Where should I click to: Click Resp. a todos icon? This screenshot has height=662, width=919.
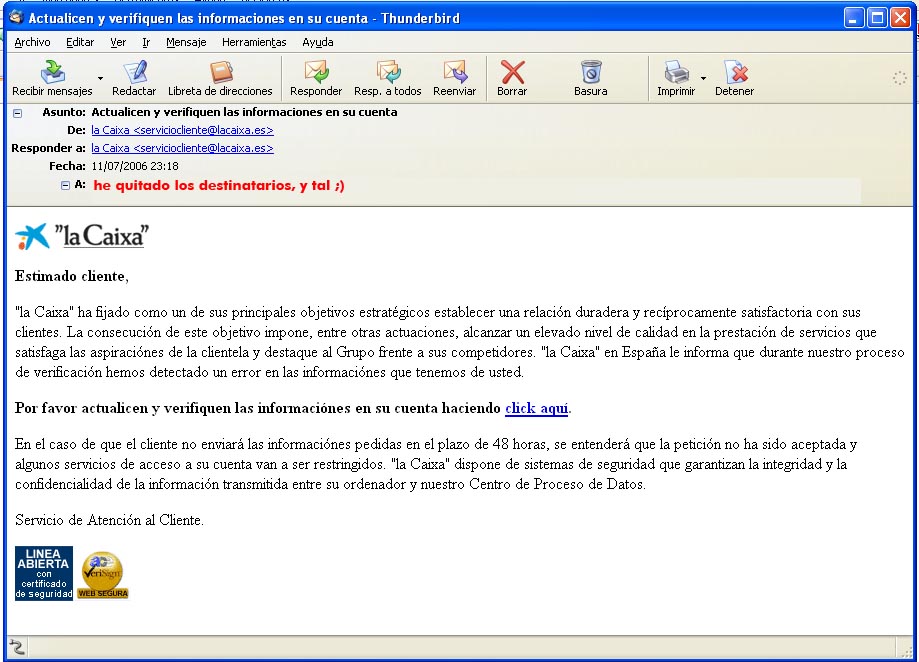pyautogui.click(x=388, y=73)
